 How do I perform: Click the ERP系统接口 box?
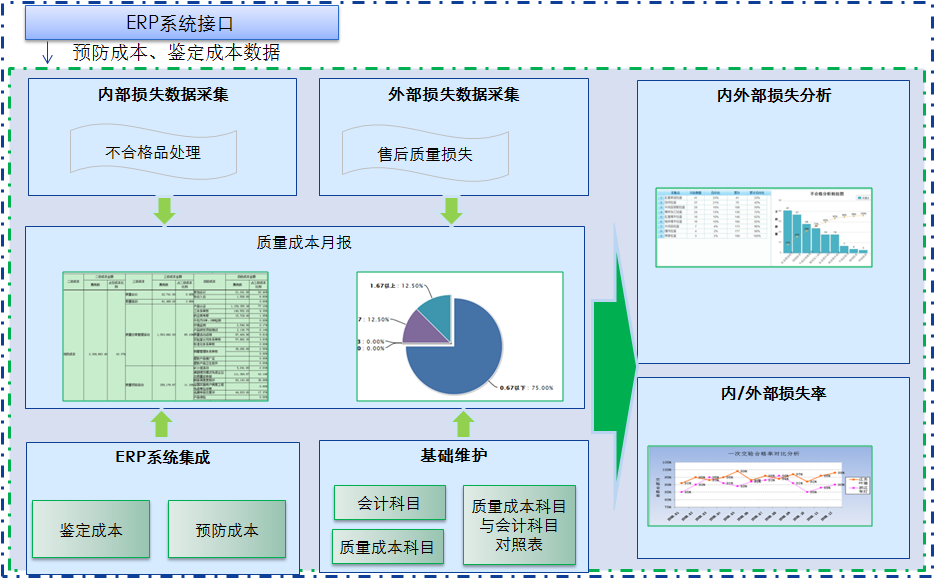(181, 23)
